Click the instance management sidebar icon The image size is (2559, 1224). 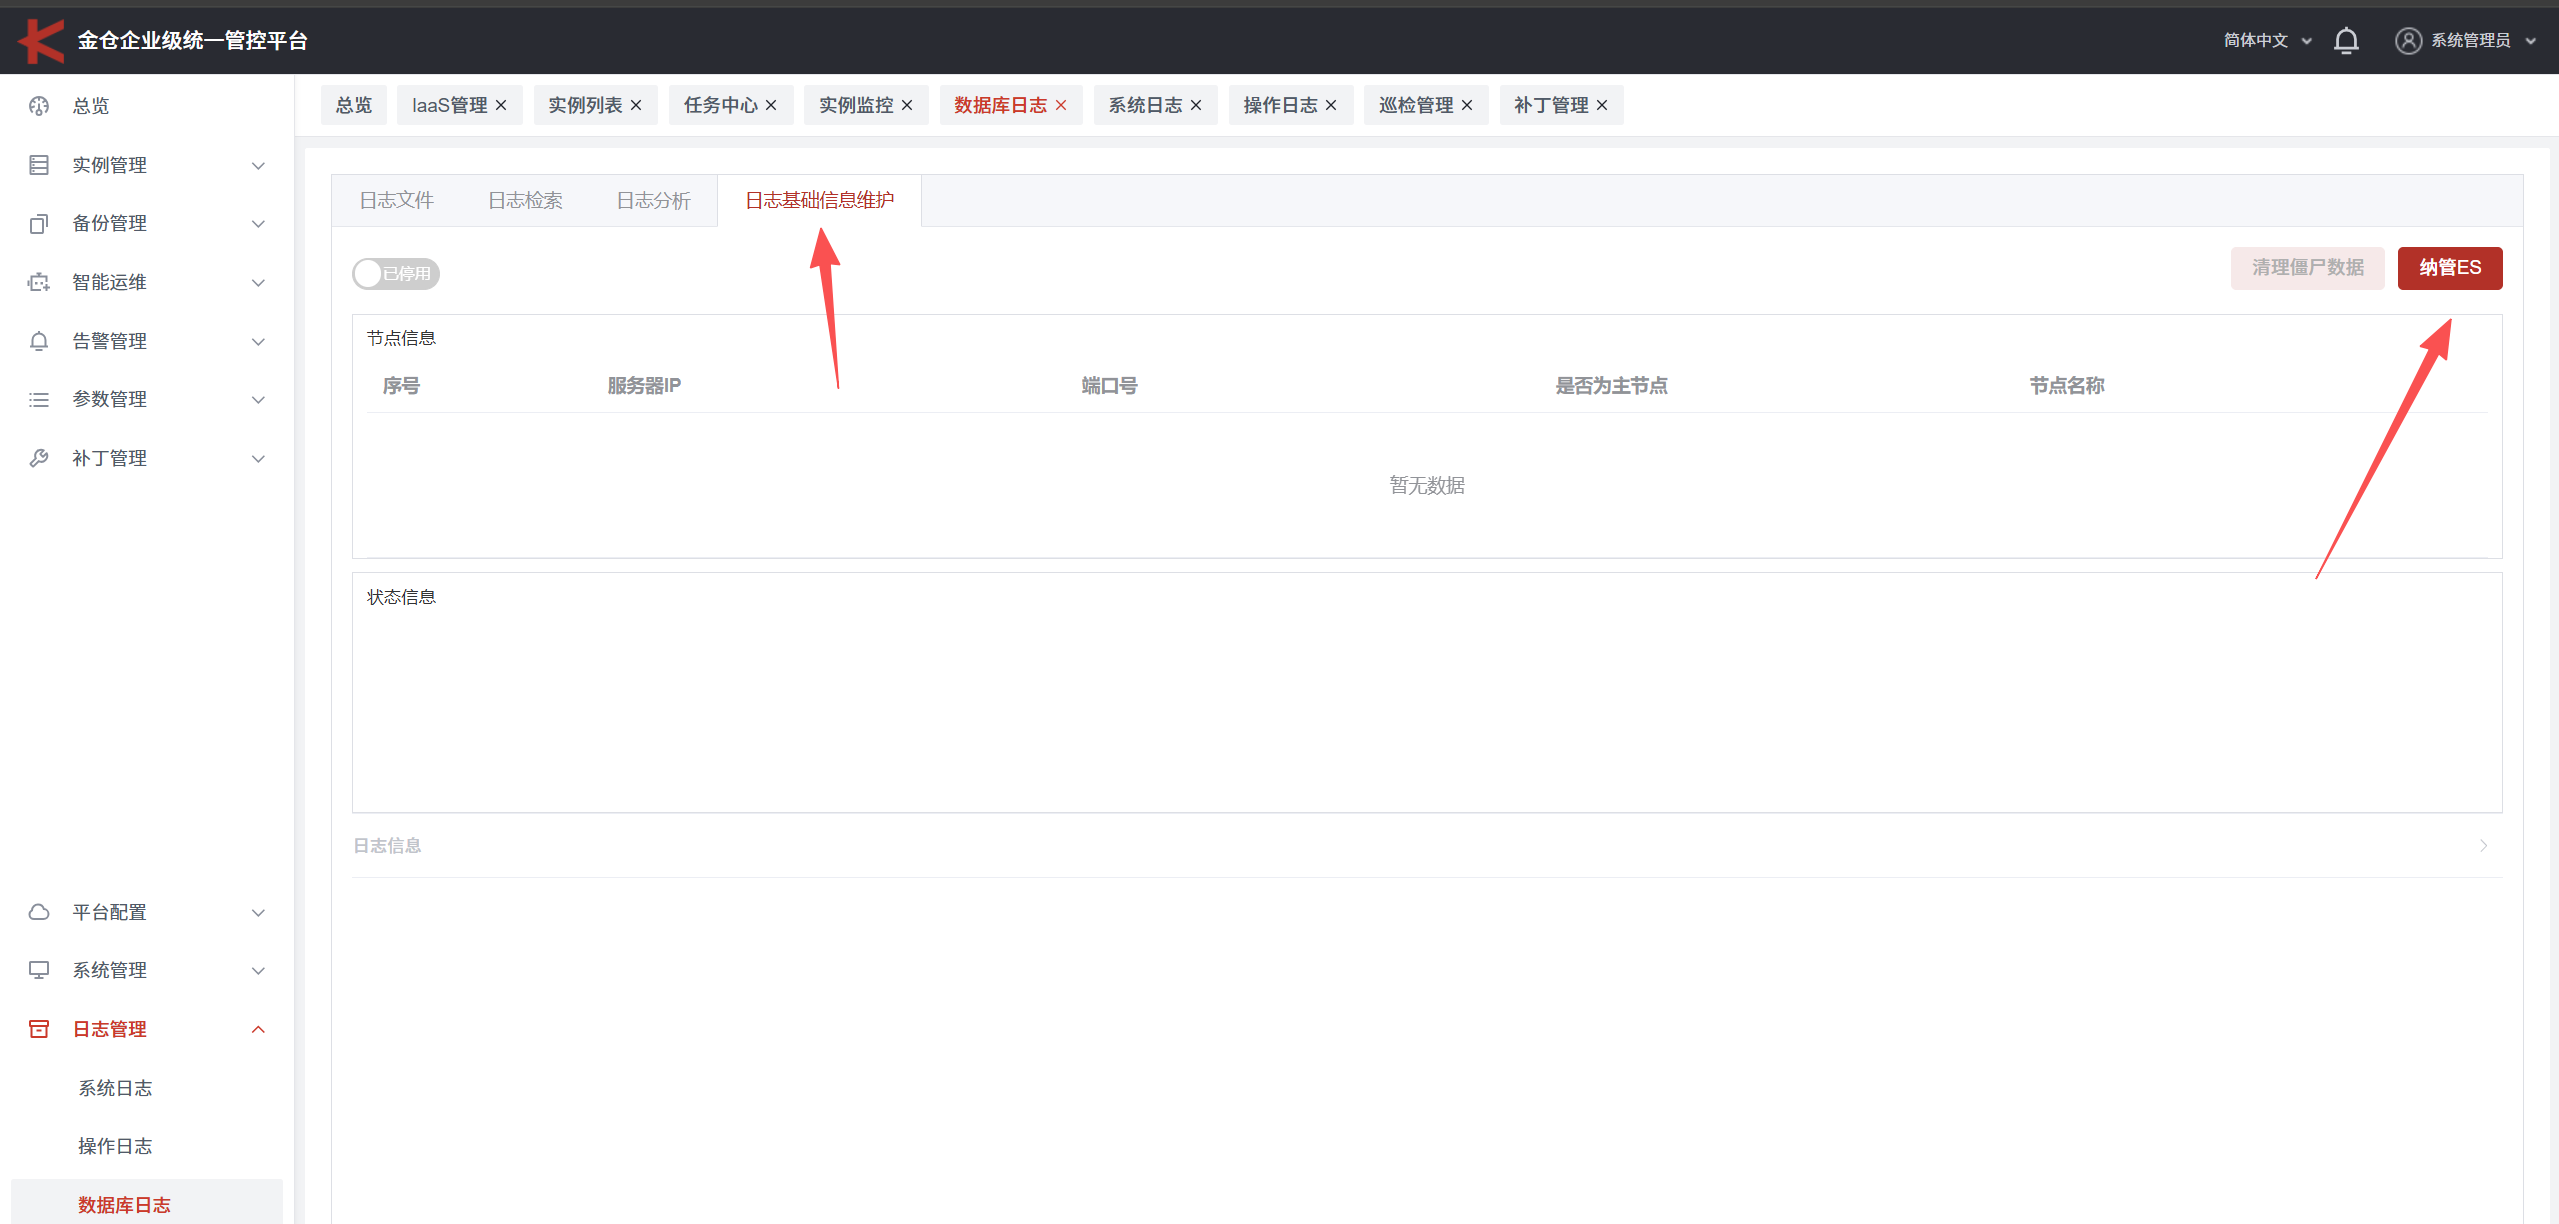[39, 165]
